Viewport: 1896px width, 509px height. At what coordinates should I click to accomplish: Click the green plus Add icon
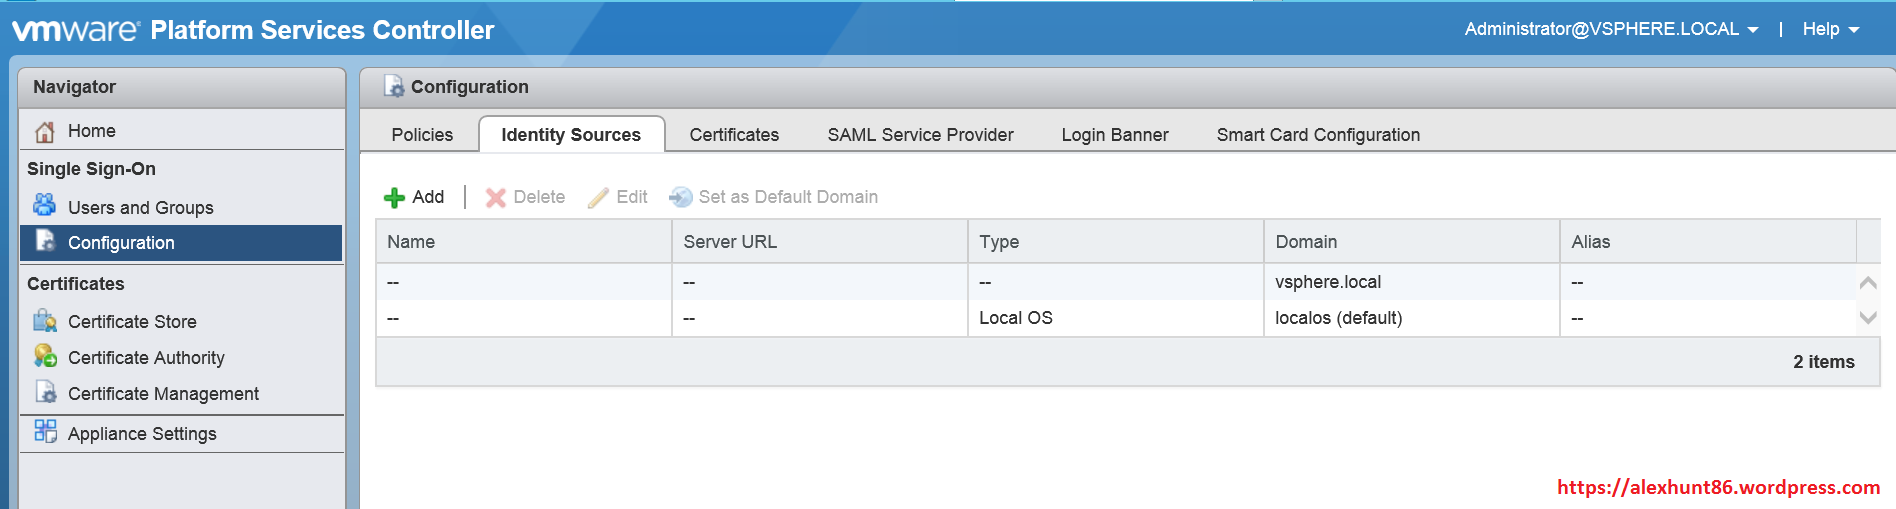(394, 198)
